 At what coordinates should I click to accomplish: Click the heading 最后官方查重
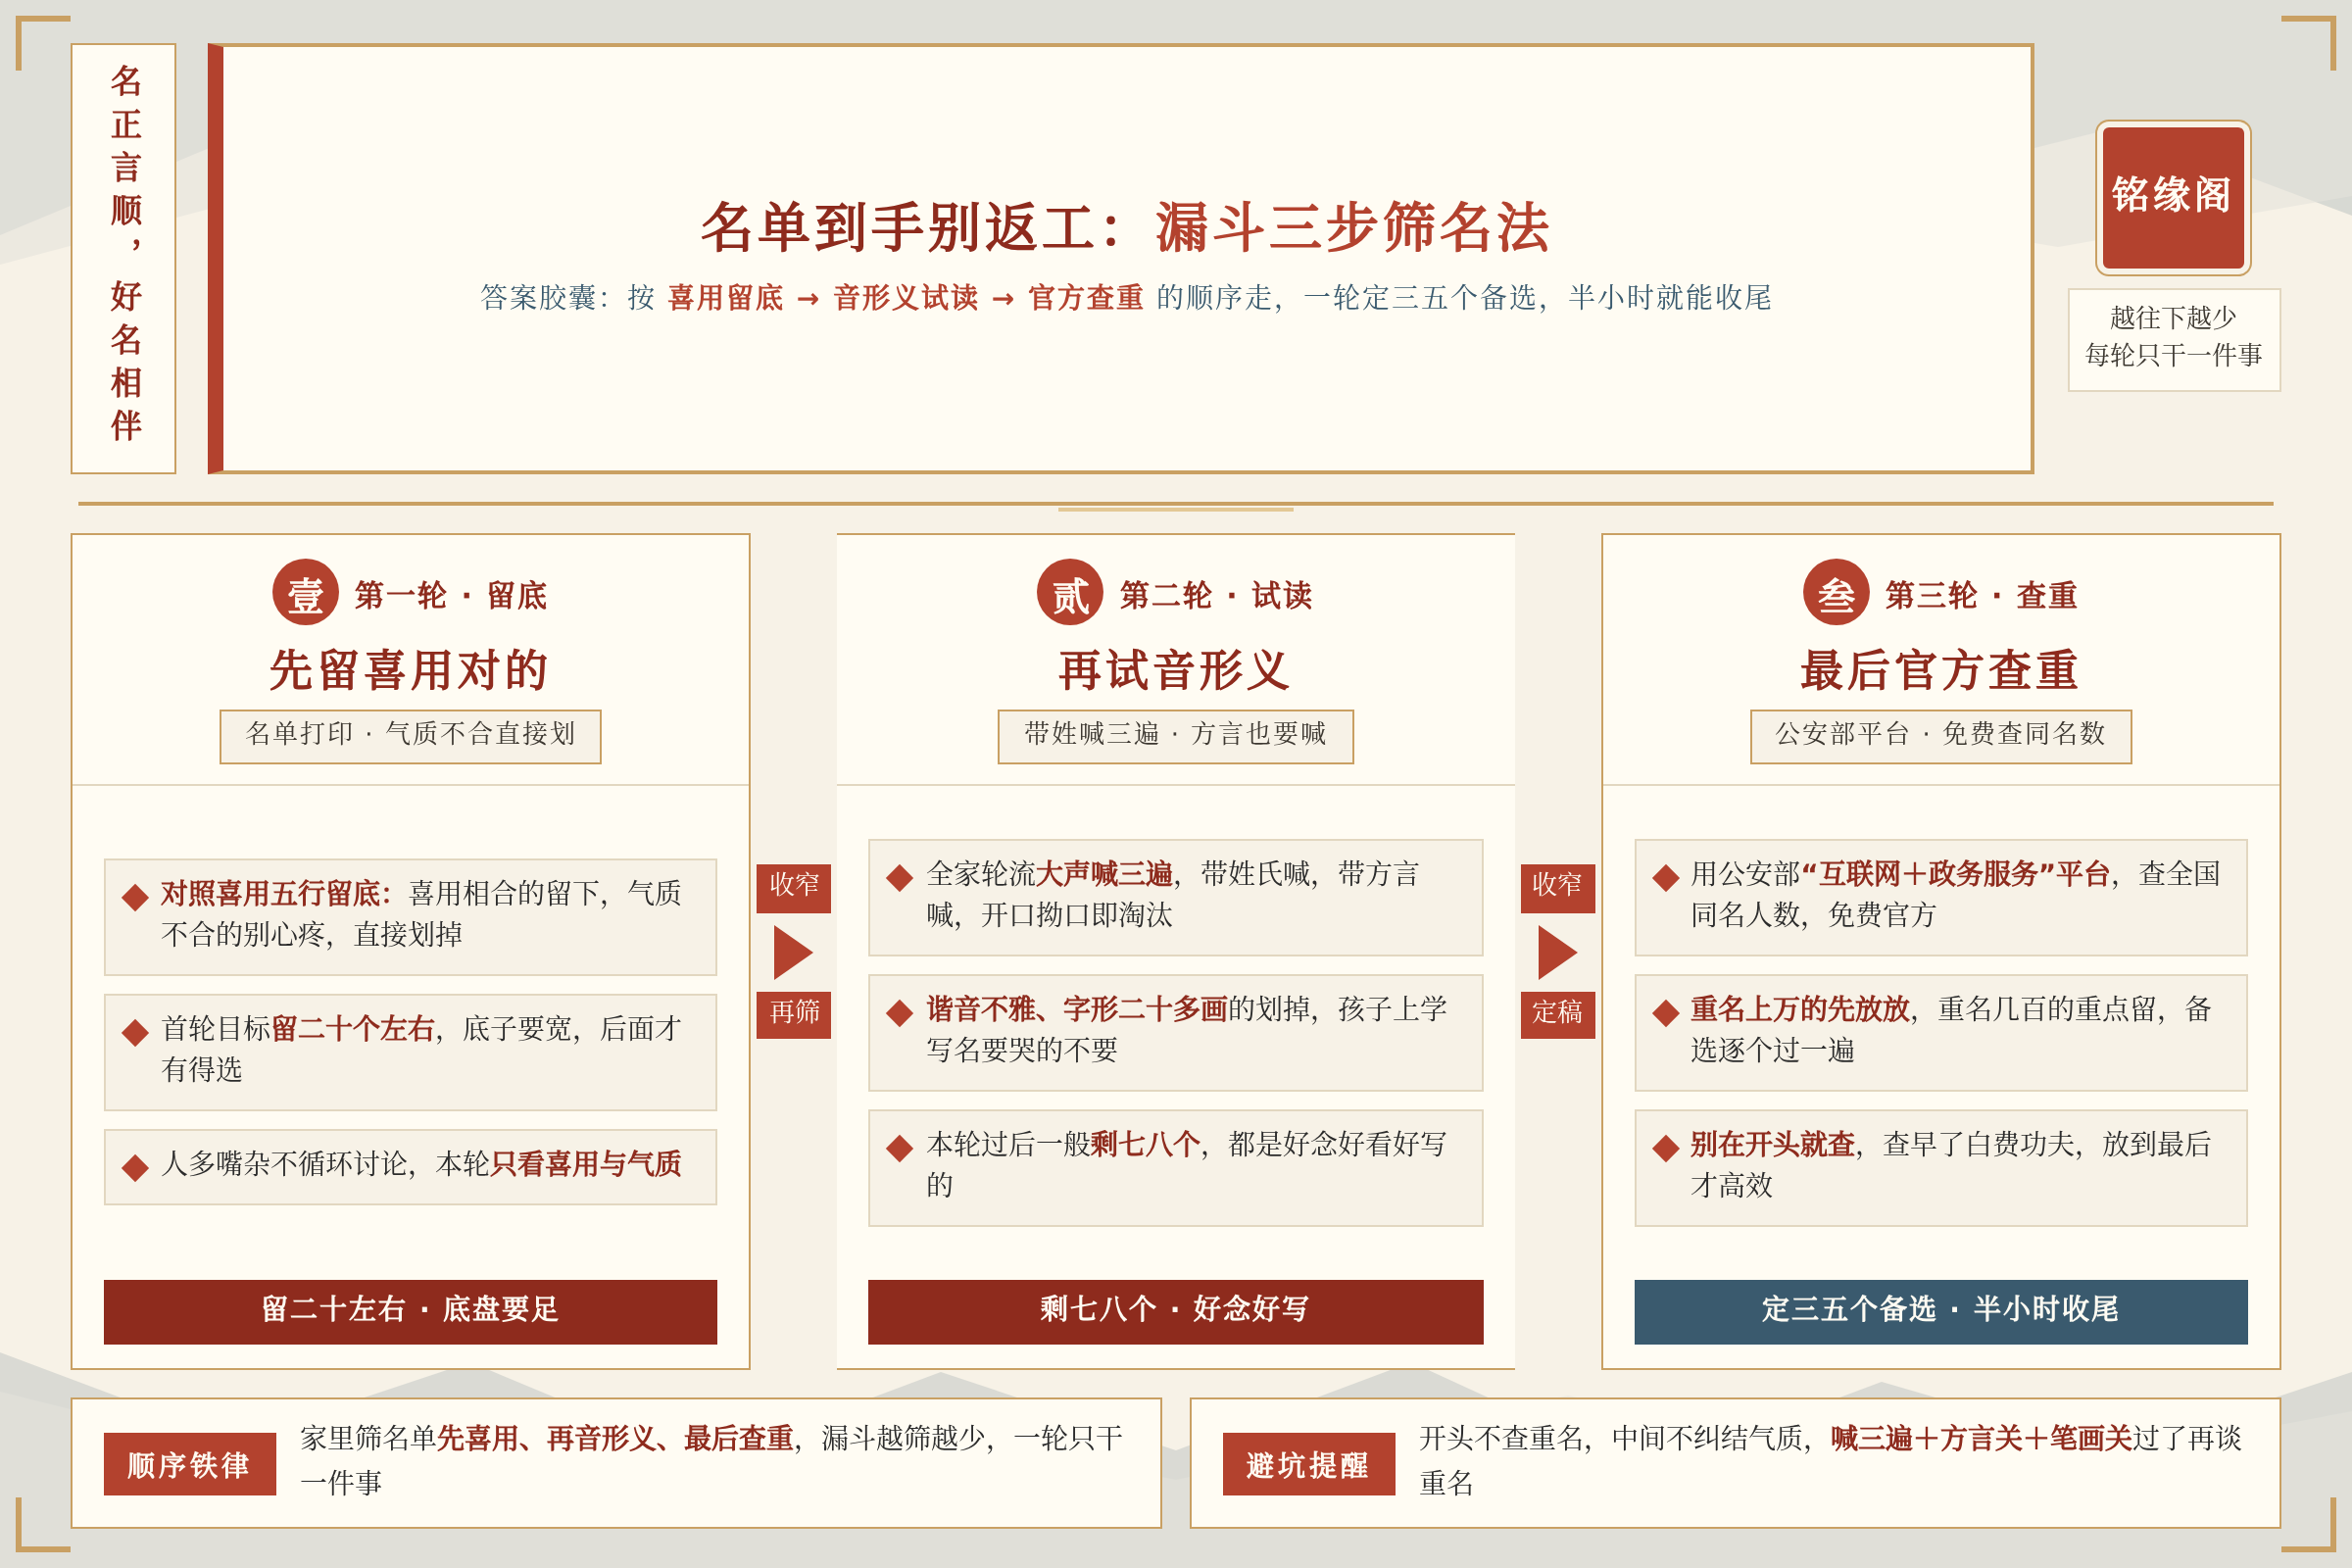[1941, 670]
